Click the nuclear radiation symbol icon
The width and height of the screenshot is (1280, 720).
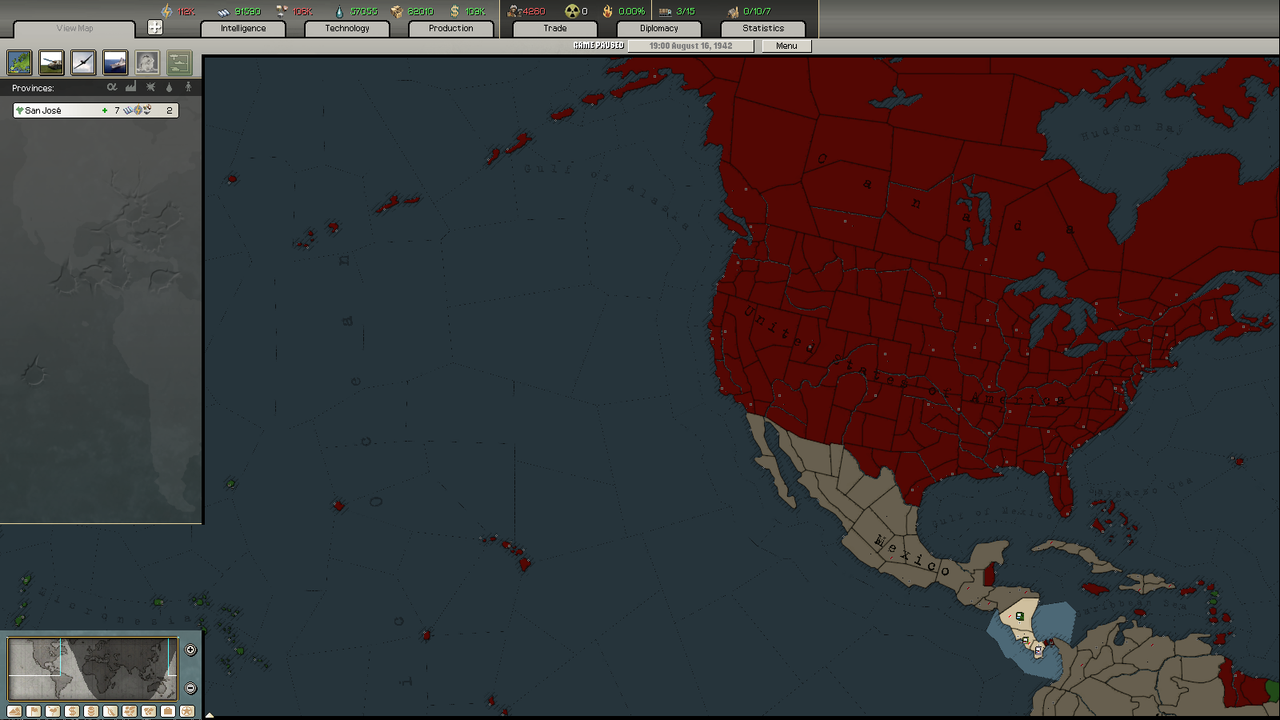572,11
